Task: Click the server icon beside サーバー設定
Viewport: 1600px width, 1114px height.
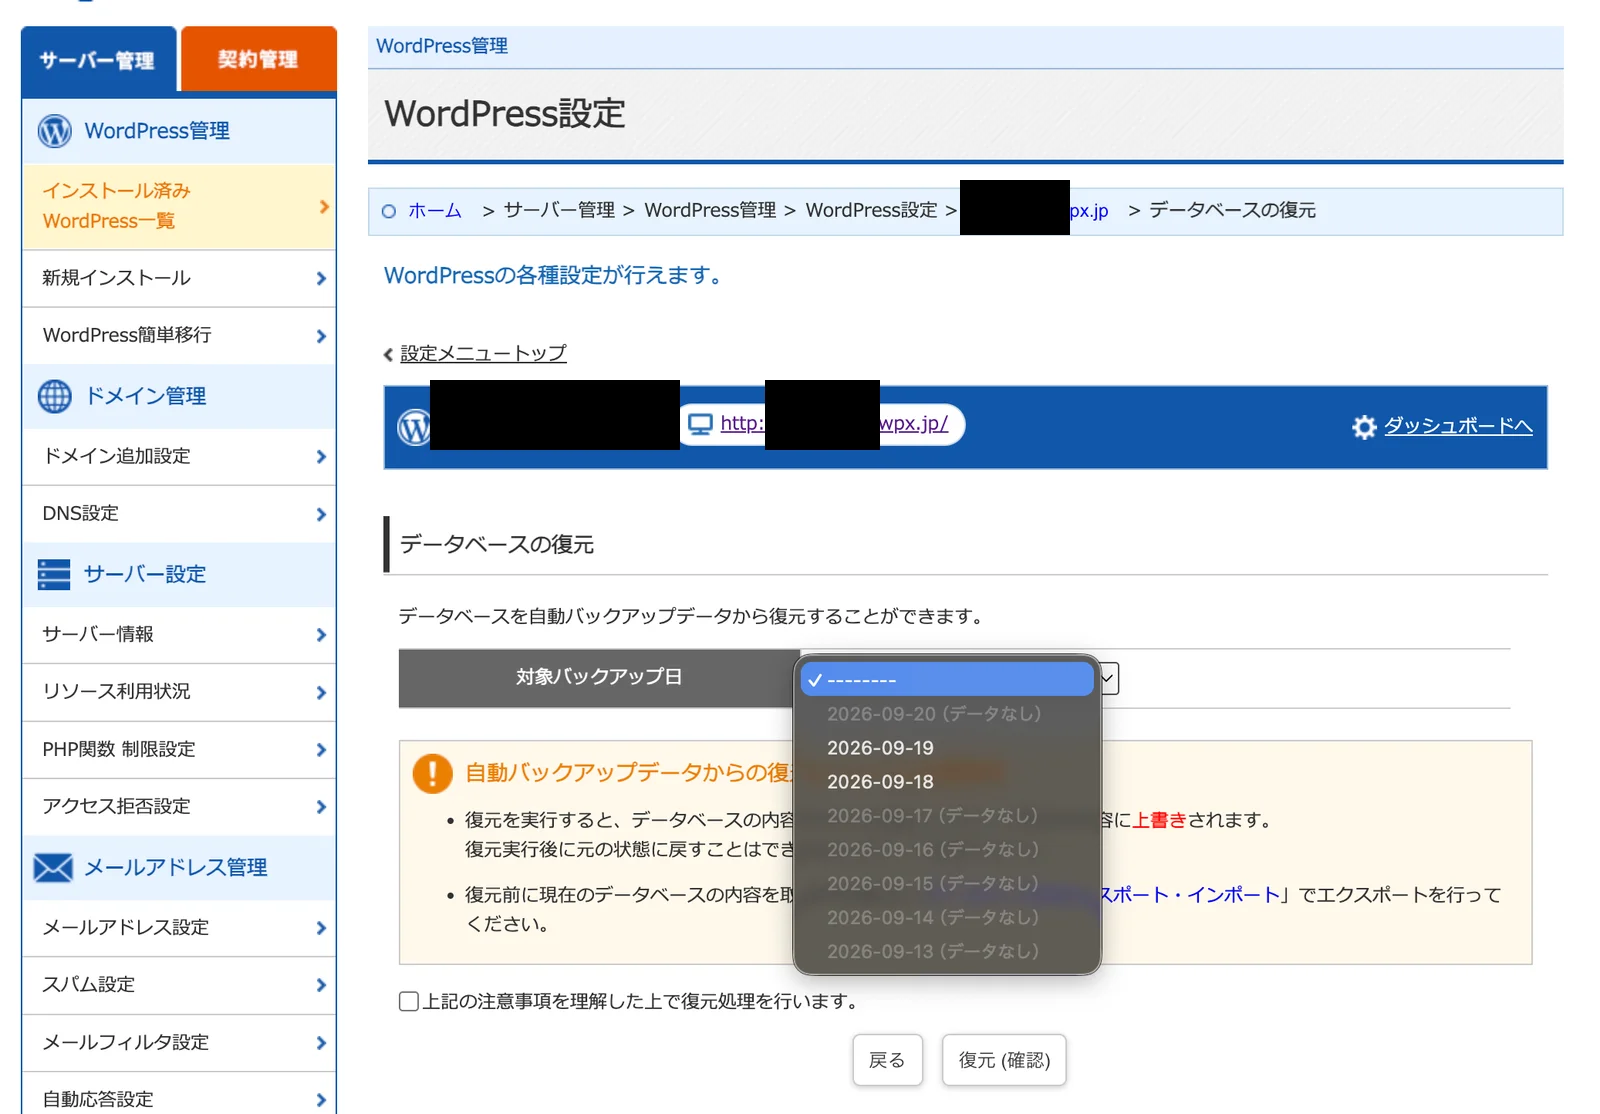Action: click(54, 574)
